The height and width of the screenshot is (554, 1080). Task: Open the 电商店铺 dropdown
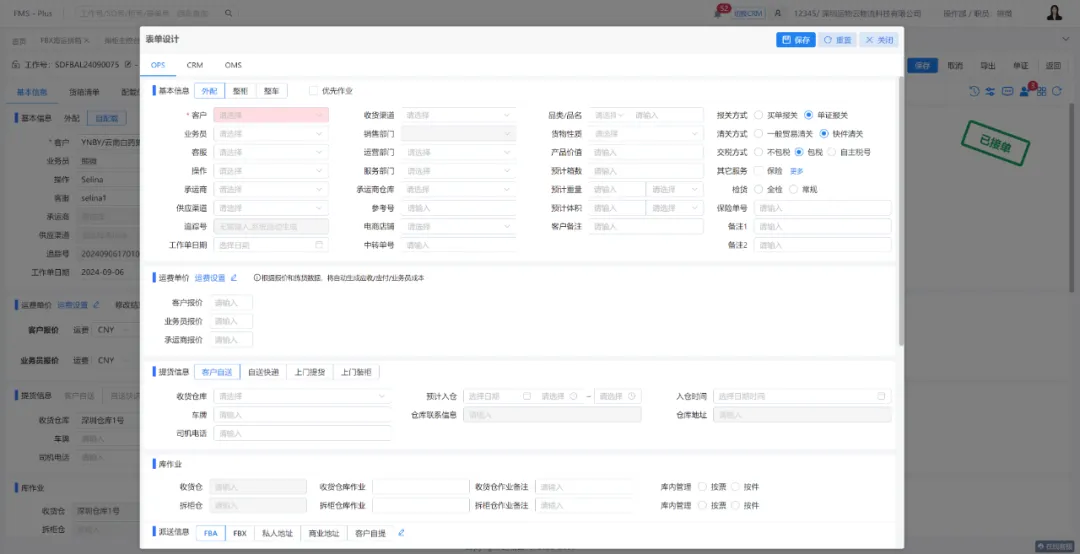pos(458,227)
